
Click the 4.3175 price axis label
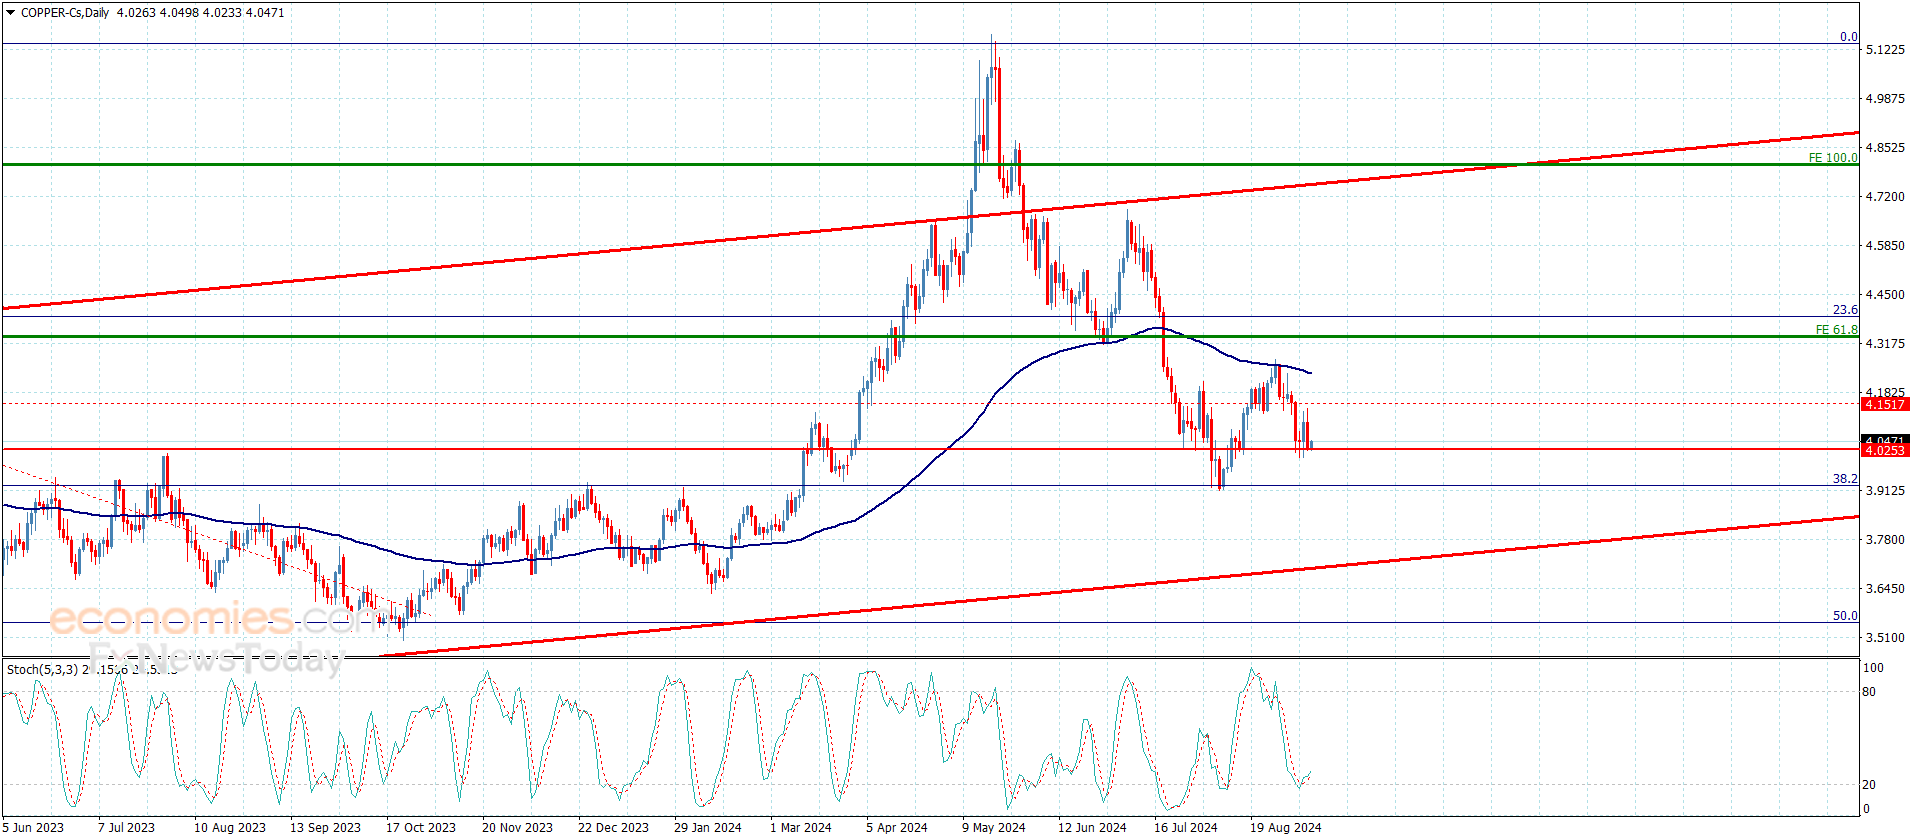pyautogui.click(x=1885, y=344)
